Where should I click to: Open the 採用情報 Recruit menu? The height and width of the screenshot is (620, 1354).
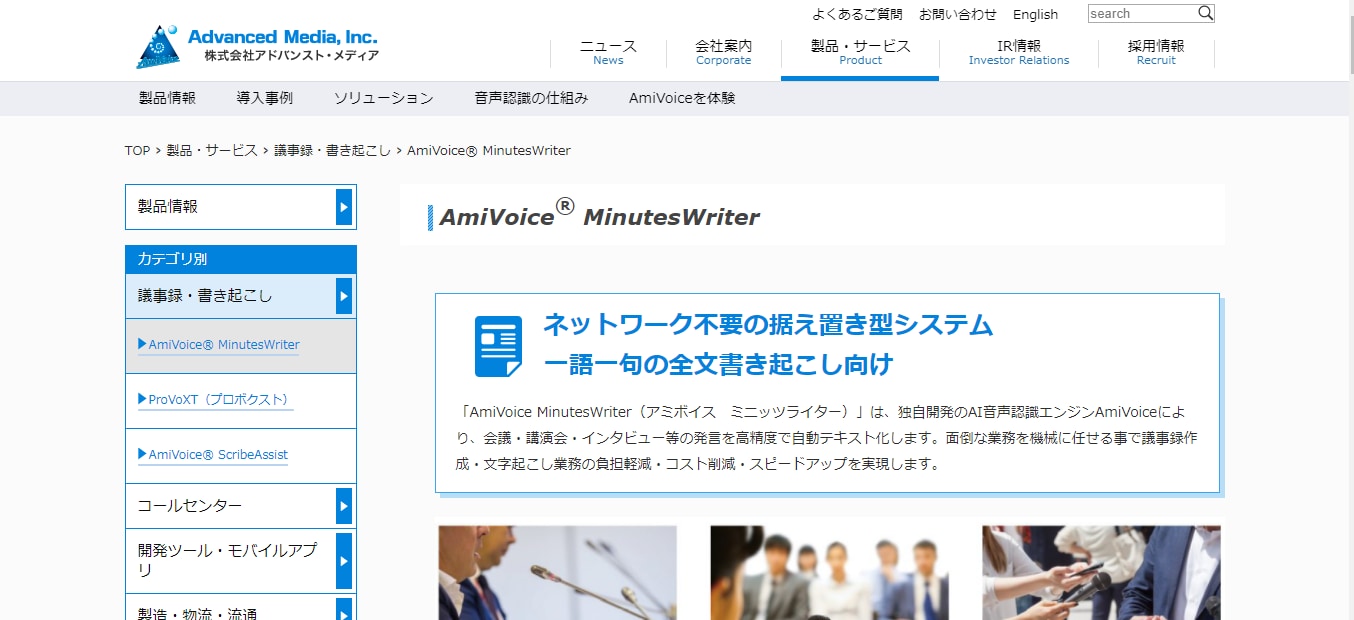1156,52
